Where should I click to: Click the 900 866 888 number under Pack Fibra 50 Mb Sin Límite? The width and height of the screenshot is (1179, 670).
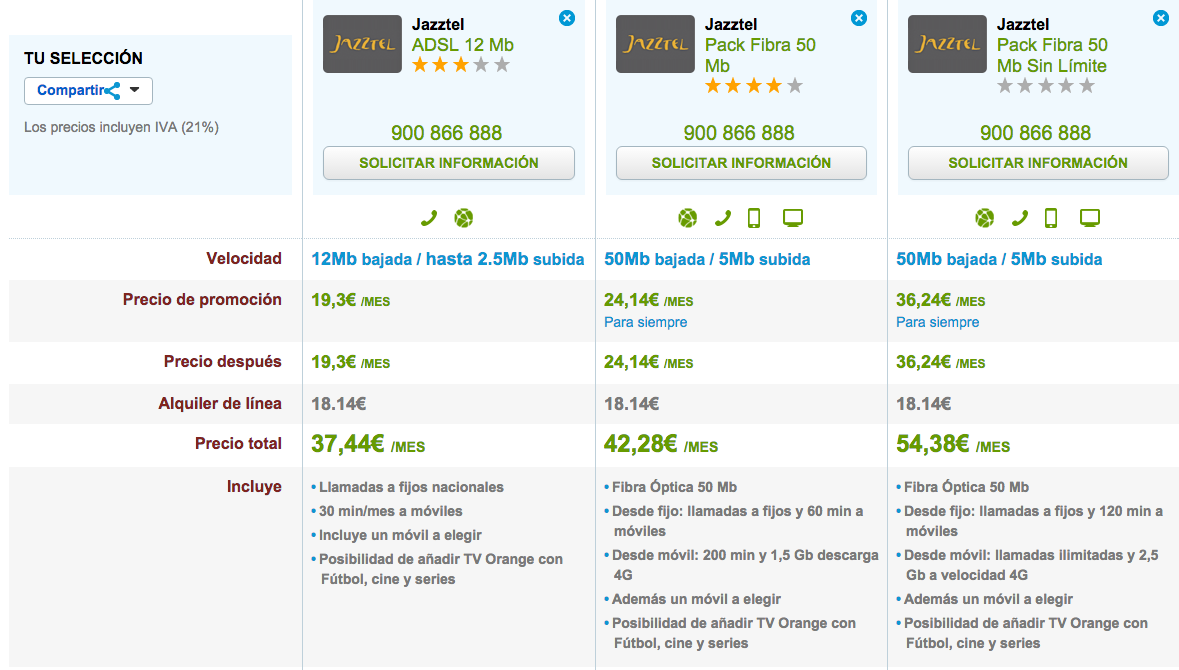pyautogui.click(x=1035, y=133)
